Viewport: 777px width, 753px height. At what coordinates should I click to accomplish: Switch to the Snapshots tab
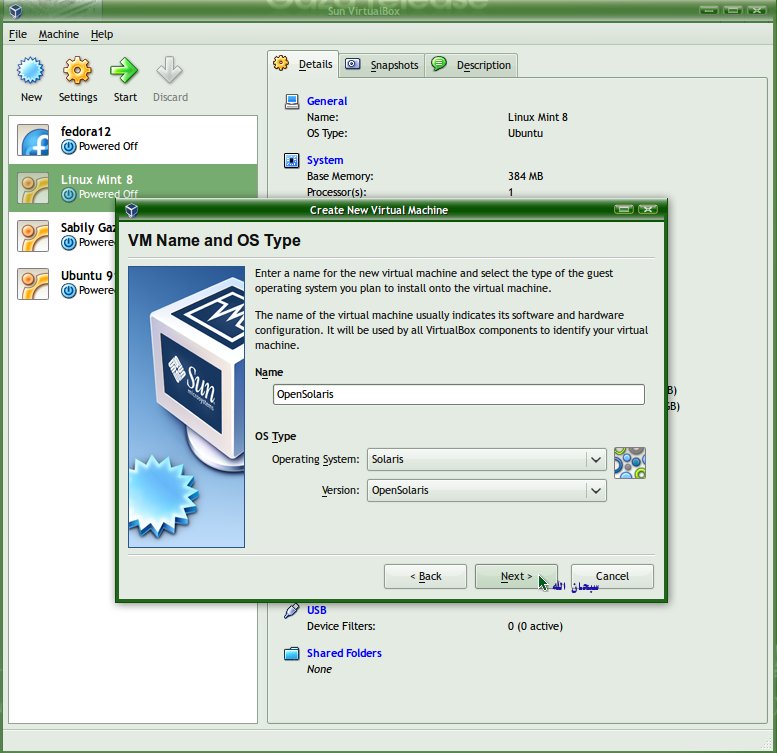[382, 65]
